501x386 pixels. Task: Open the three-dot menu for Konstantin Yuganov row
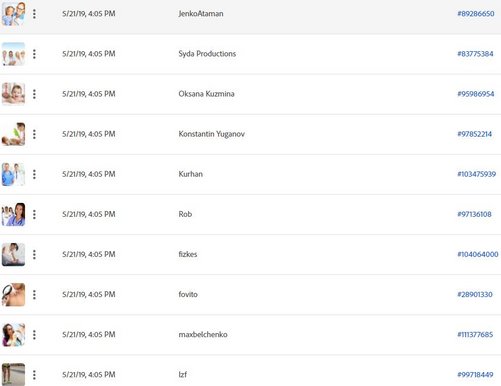point(34,134)
